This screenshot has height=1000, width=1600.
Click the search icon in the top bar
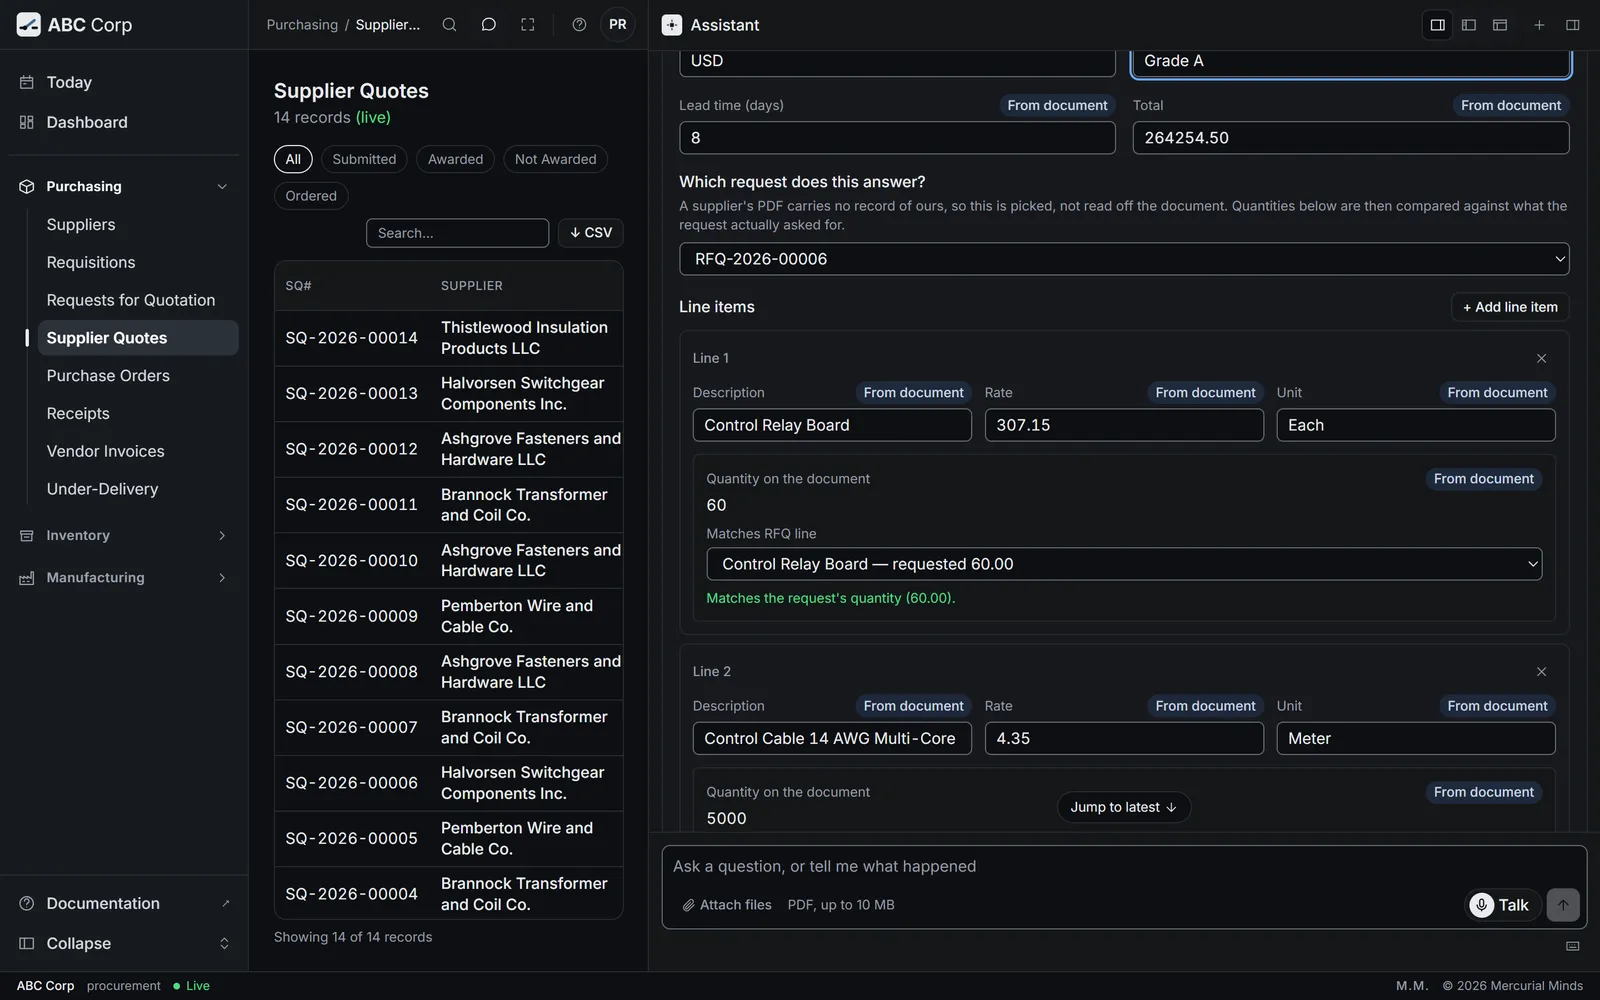450,25
